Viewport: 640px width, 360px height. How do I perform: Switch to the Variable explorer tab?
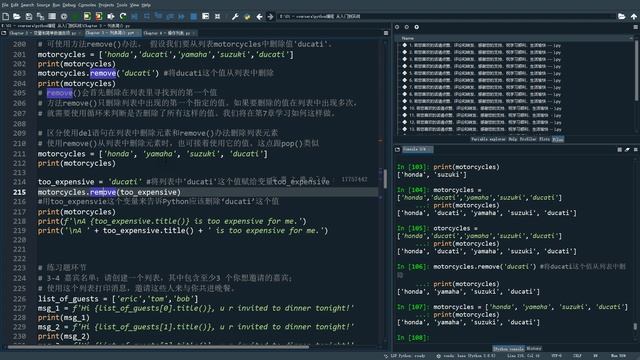(488, 139)
